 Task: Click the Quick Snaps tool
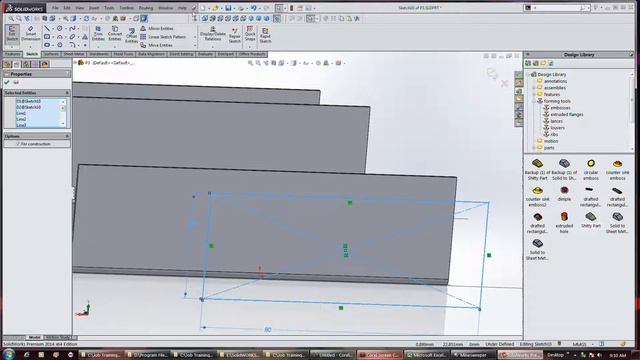[x=250, y=33]
